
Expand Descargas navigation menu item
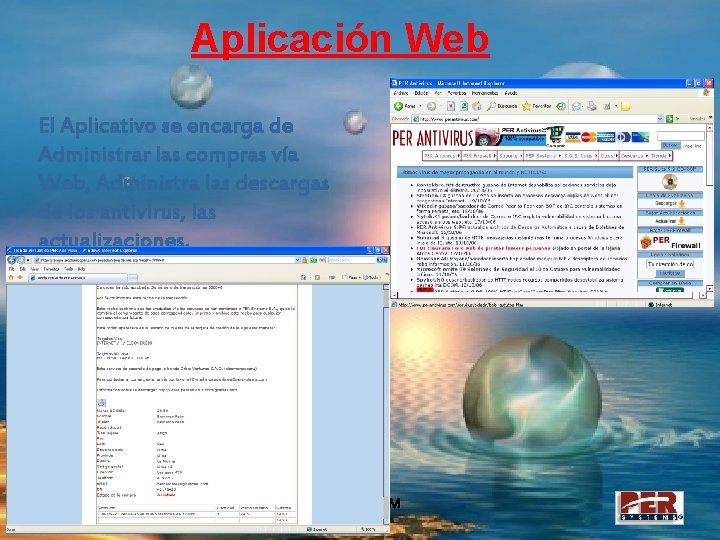click(x=634, y=156)
